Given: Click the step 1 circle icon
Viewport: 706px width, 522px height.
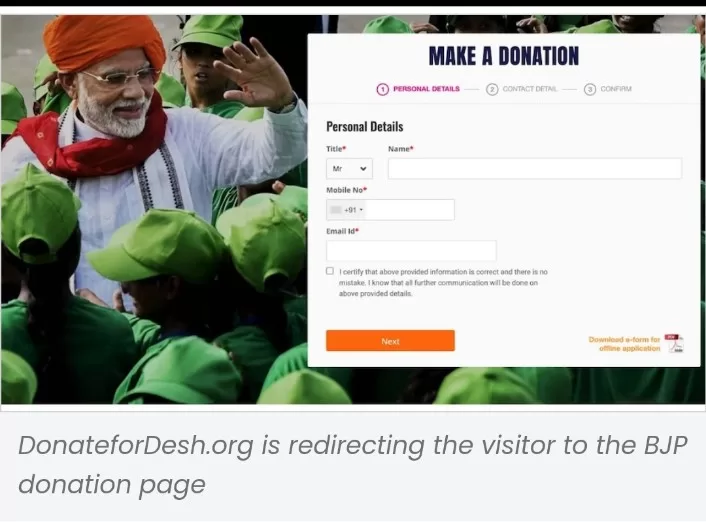Looking at the screenshot, I should click(382, 89).
